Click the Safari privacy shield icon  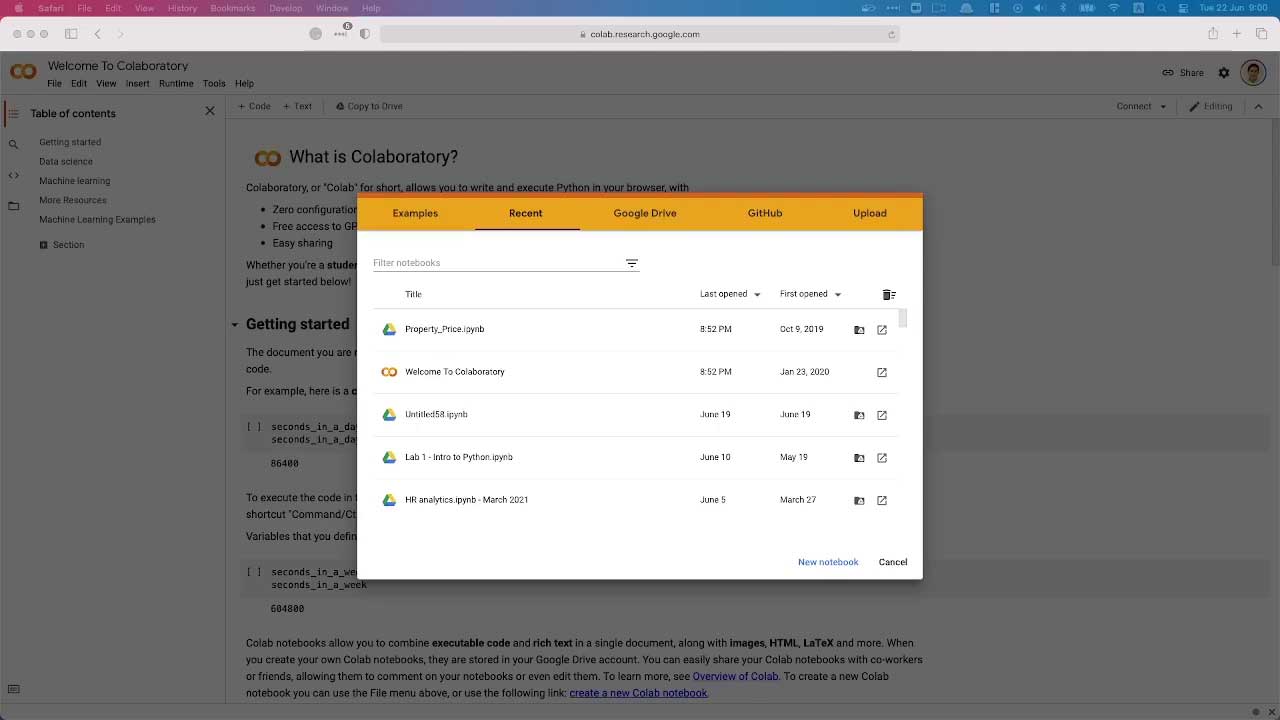click(x=364, y=34)
